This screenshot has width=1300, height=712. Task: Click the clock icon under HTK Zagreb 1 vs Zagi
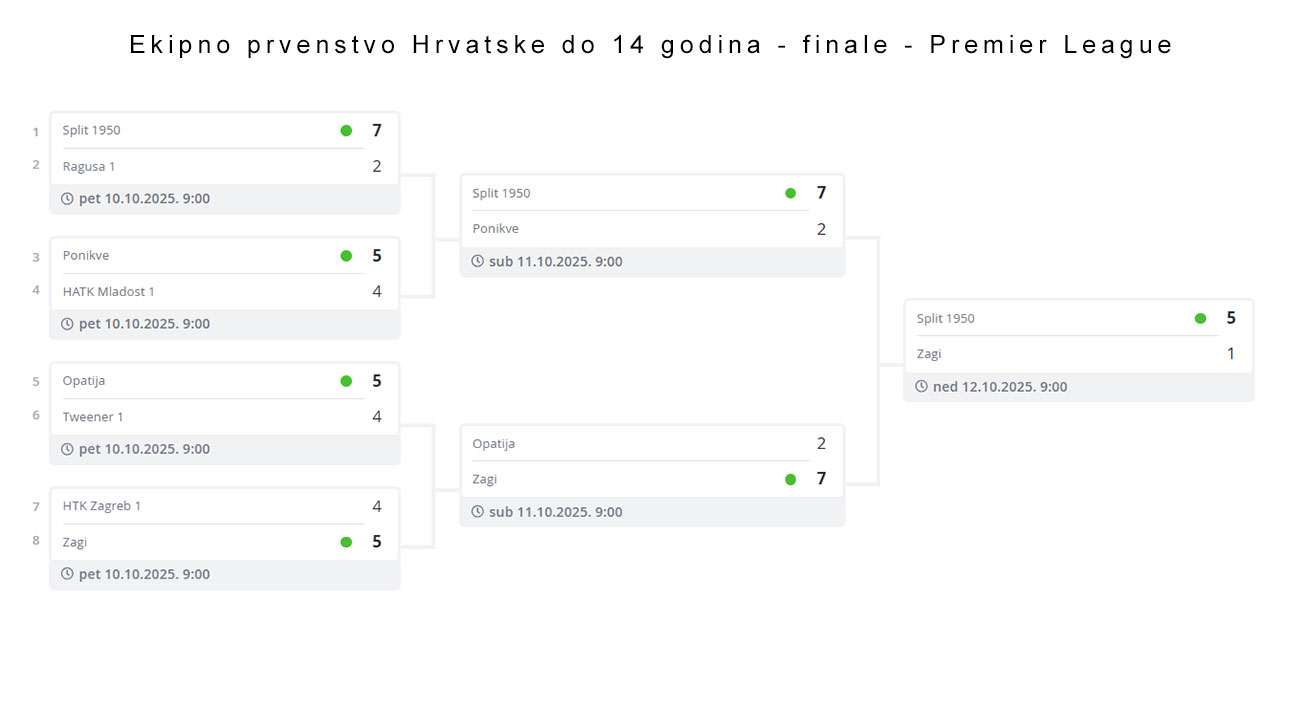click(x=67, y=574)
